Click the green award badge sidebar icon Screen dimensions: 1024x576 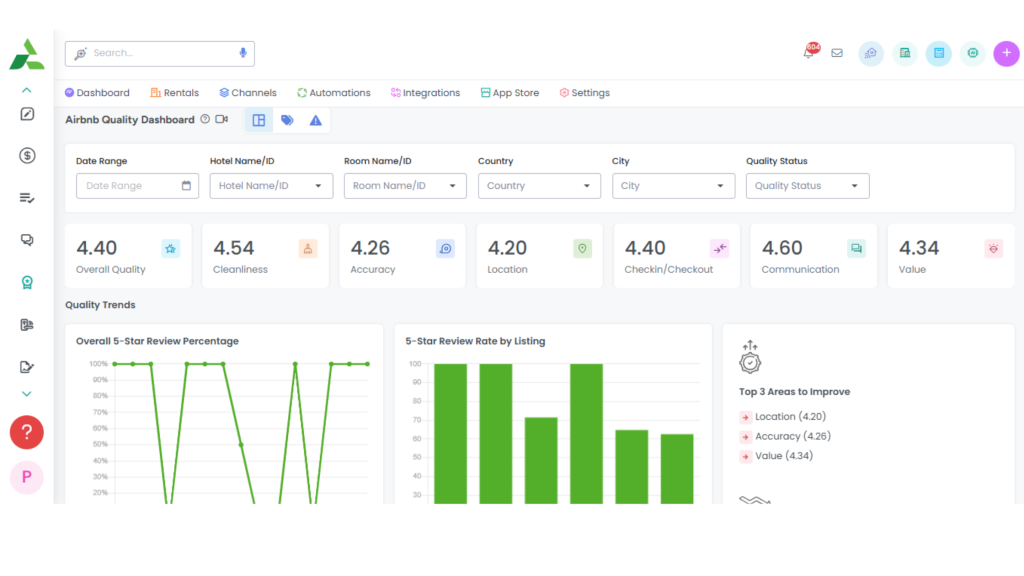click(27, 283)
